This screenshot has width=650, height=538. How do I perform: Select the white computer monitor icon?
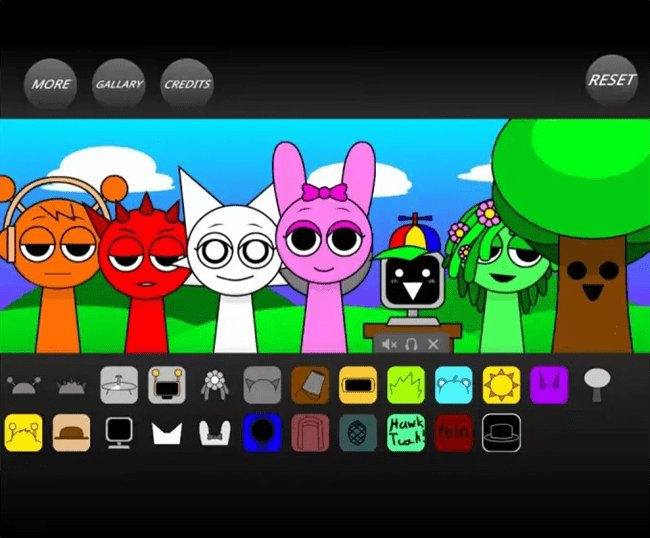pyautogui.click(x=119, y=433)
